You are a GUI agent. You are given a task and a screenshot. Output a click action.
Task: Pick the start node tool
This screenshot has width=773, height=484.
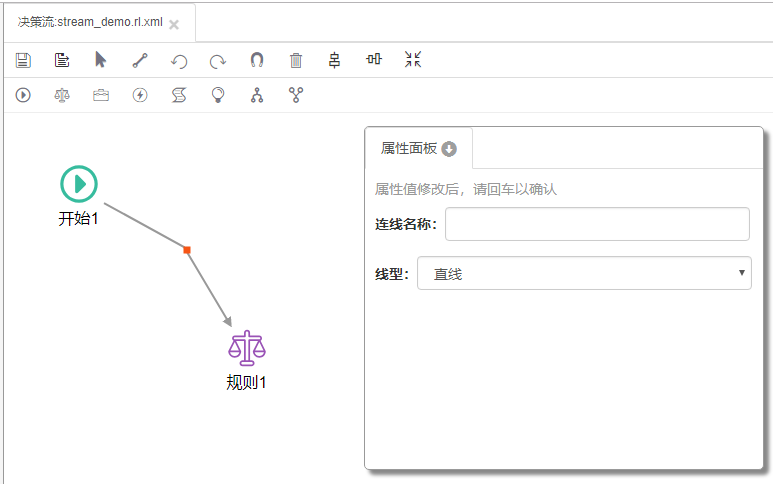pyautogui.click(x=23, y=95)
